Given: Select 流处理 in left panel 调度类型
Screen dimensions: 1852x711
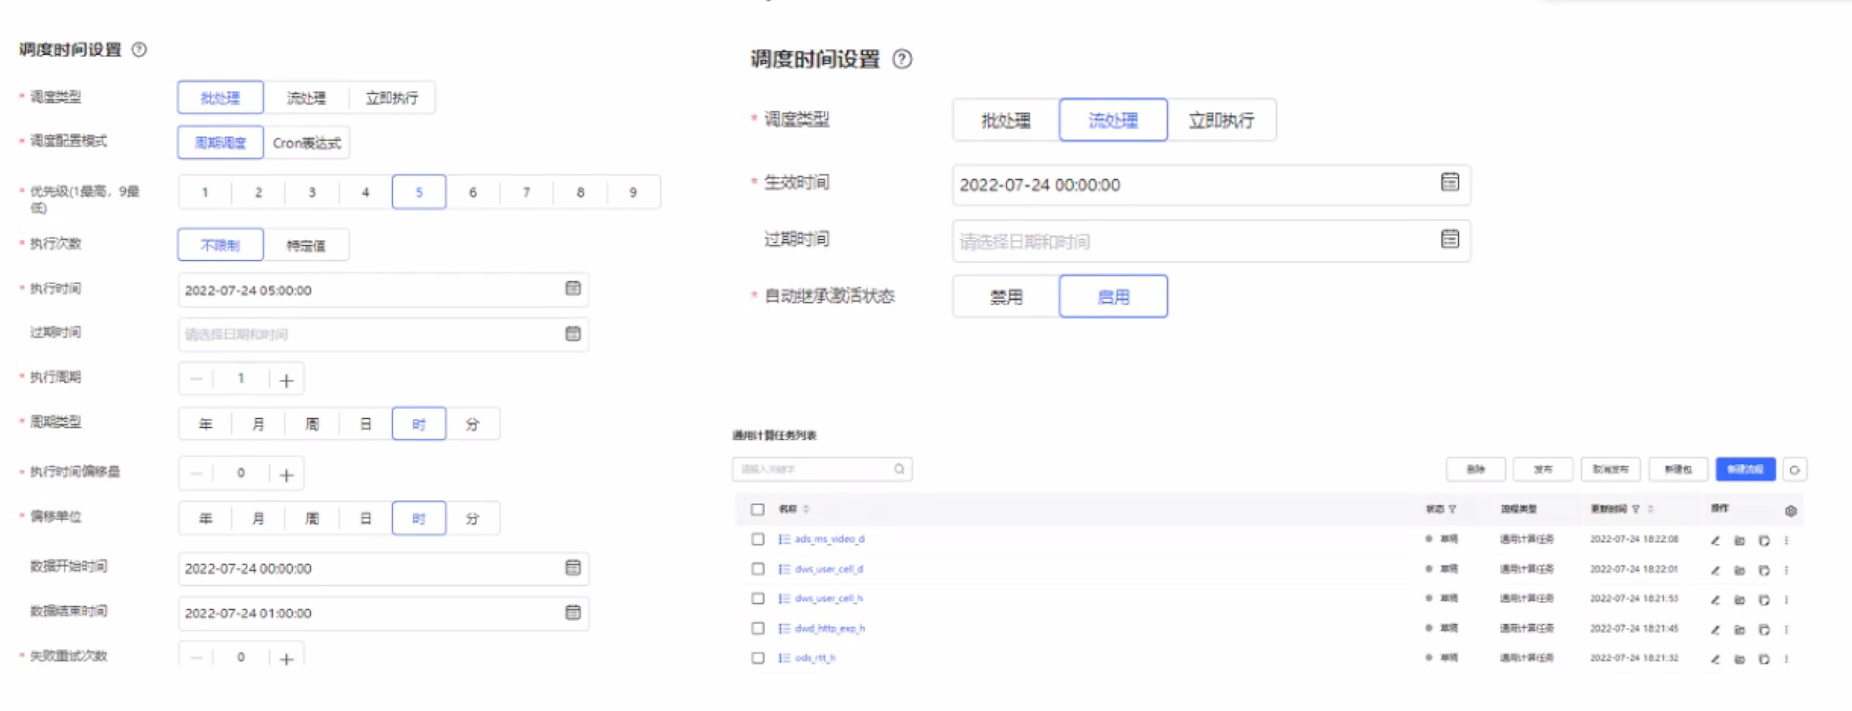Looking at the screenshot, I should (x=306, y=97).
